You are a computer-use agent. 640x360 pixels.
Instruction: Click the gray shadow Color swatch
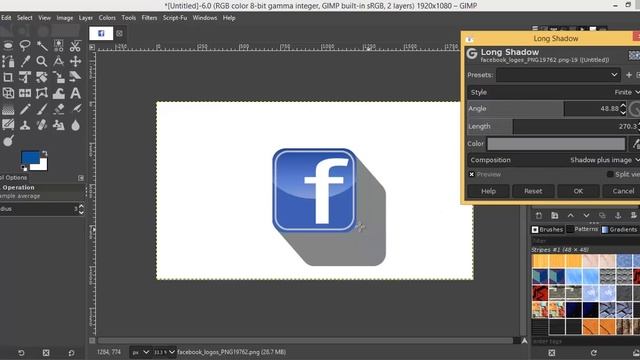tap(556, 144)
